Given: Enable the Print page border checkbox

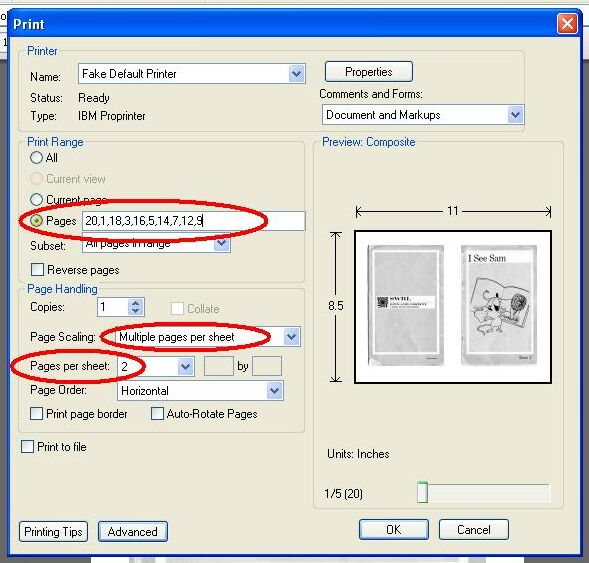Looking at the screenshot, I should tap(36, 414).
